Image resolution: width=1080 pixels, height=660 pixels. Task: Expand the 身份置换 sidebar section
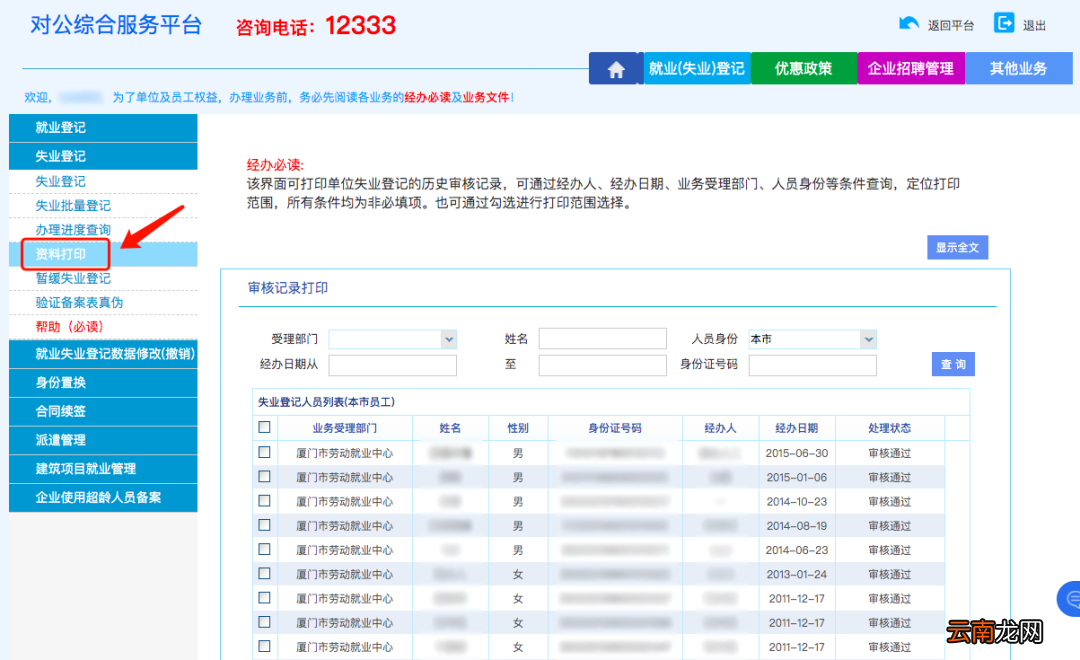coord(103,382)
